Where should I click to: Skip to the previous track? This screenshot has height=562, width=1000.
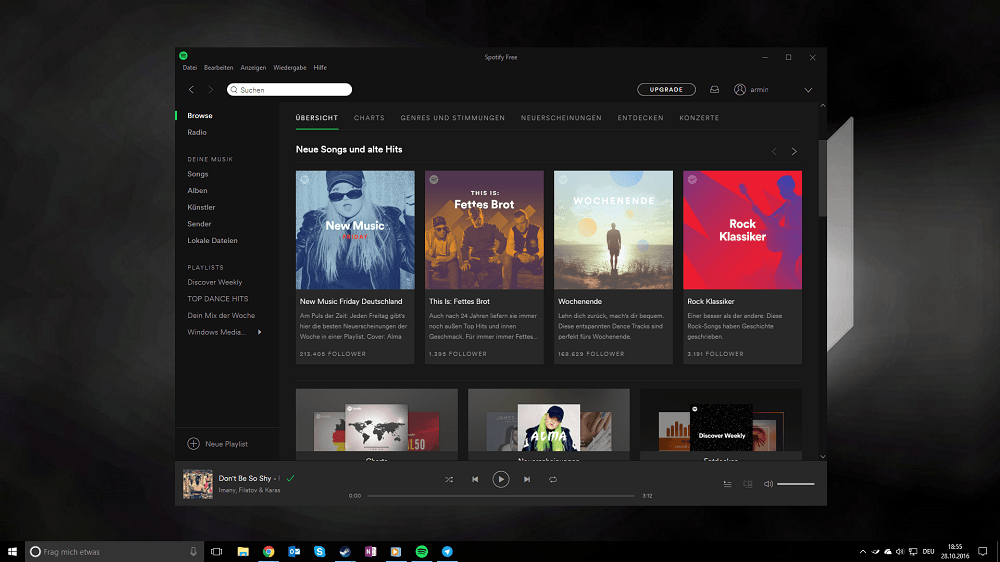point(475,480)
